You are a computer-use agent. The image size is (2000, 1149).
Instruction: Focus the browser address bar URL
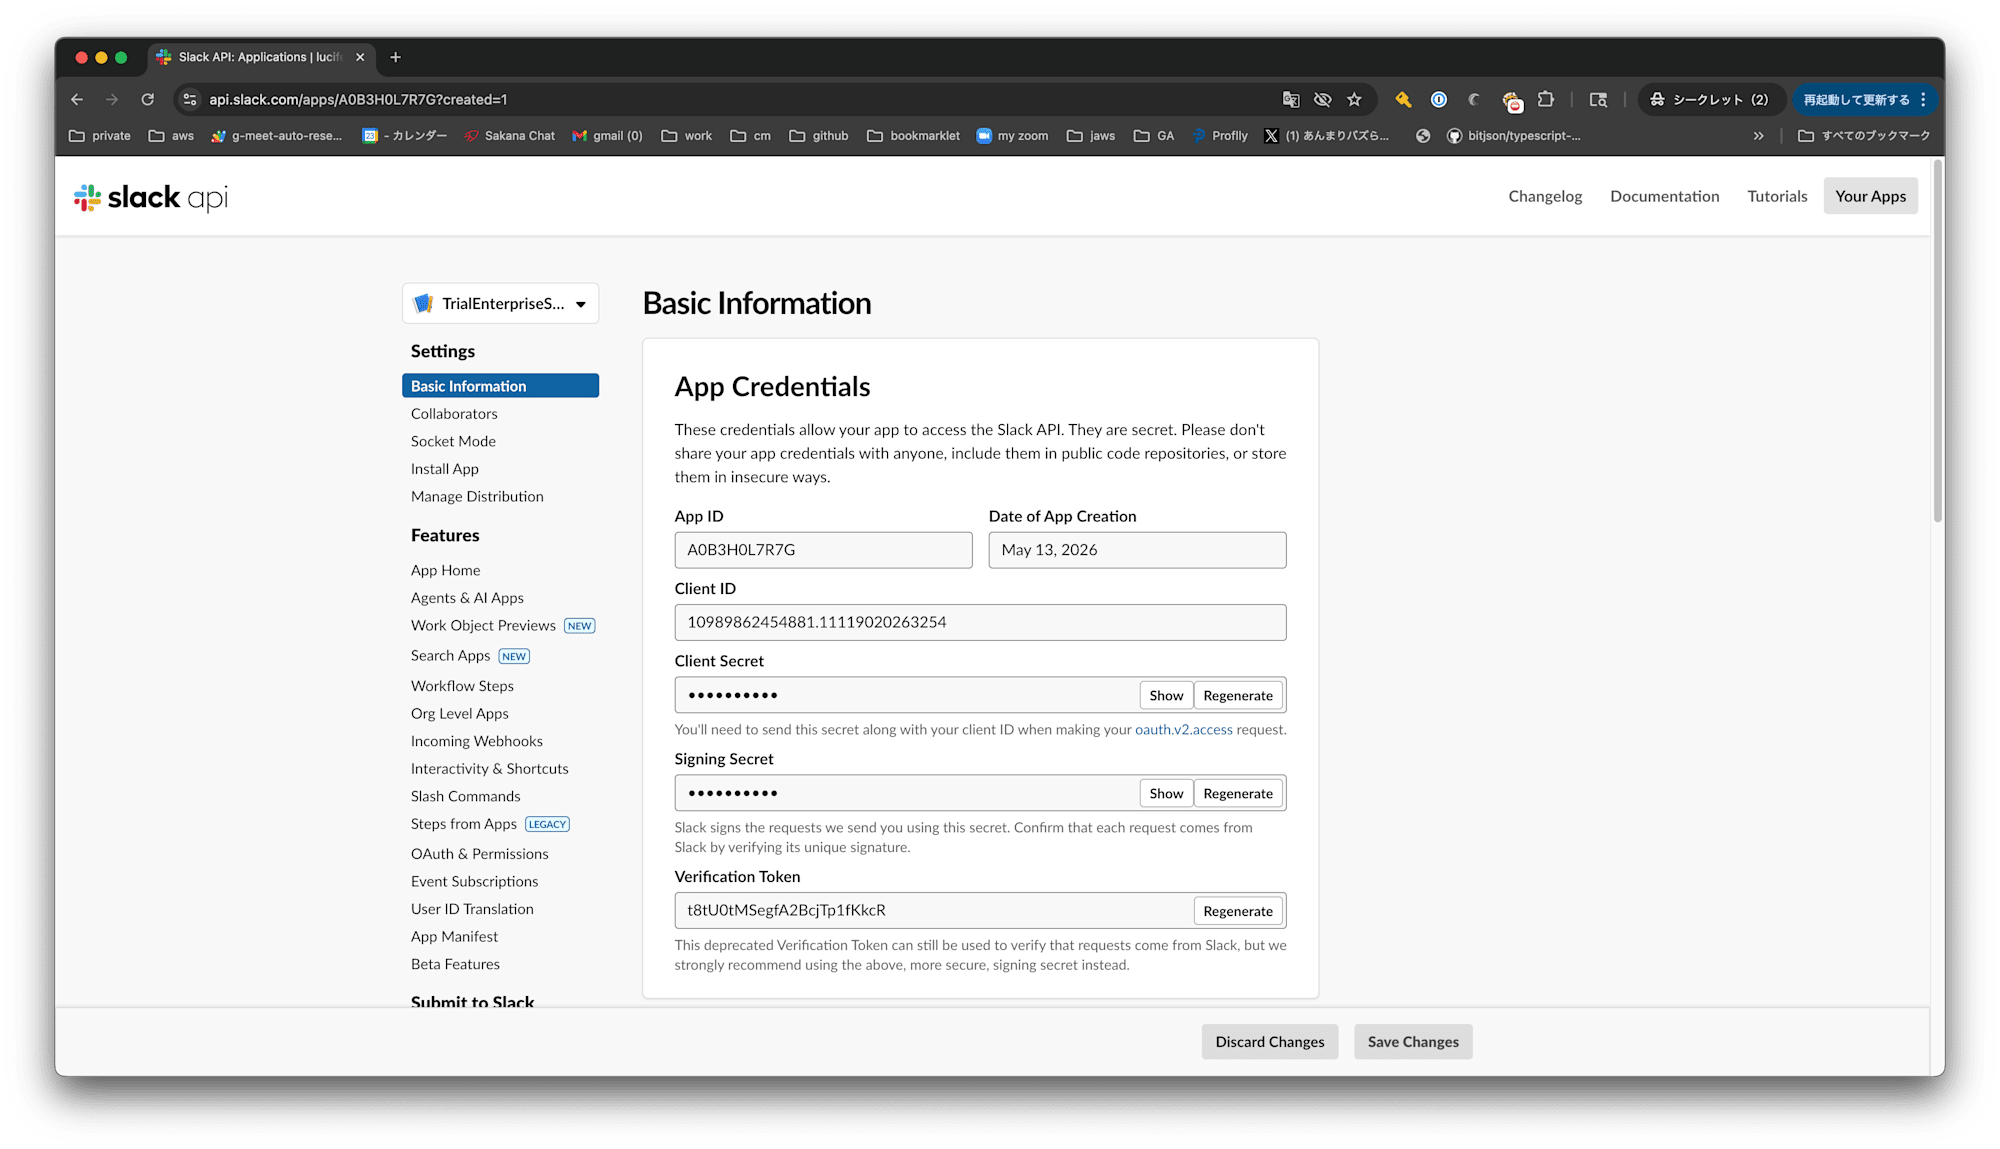coord(358,100)
